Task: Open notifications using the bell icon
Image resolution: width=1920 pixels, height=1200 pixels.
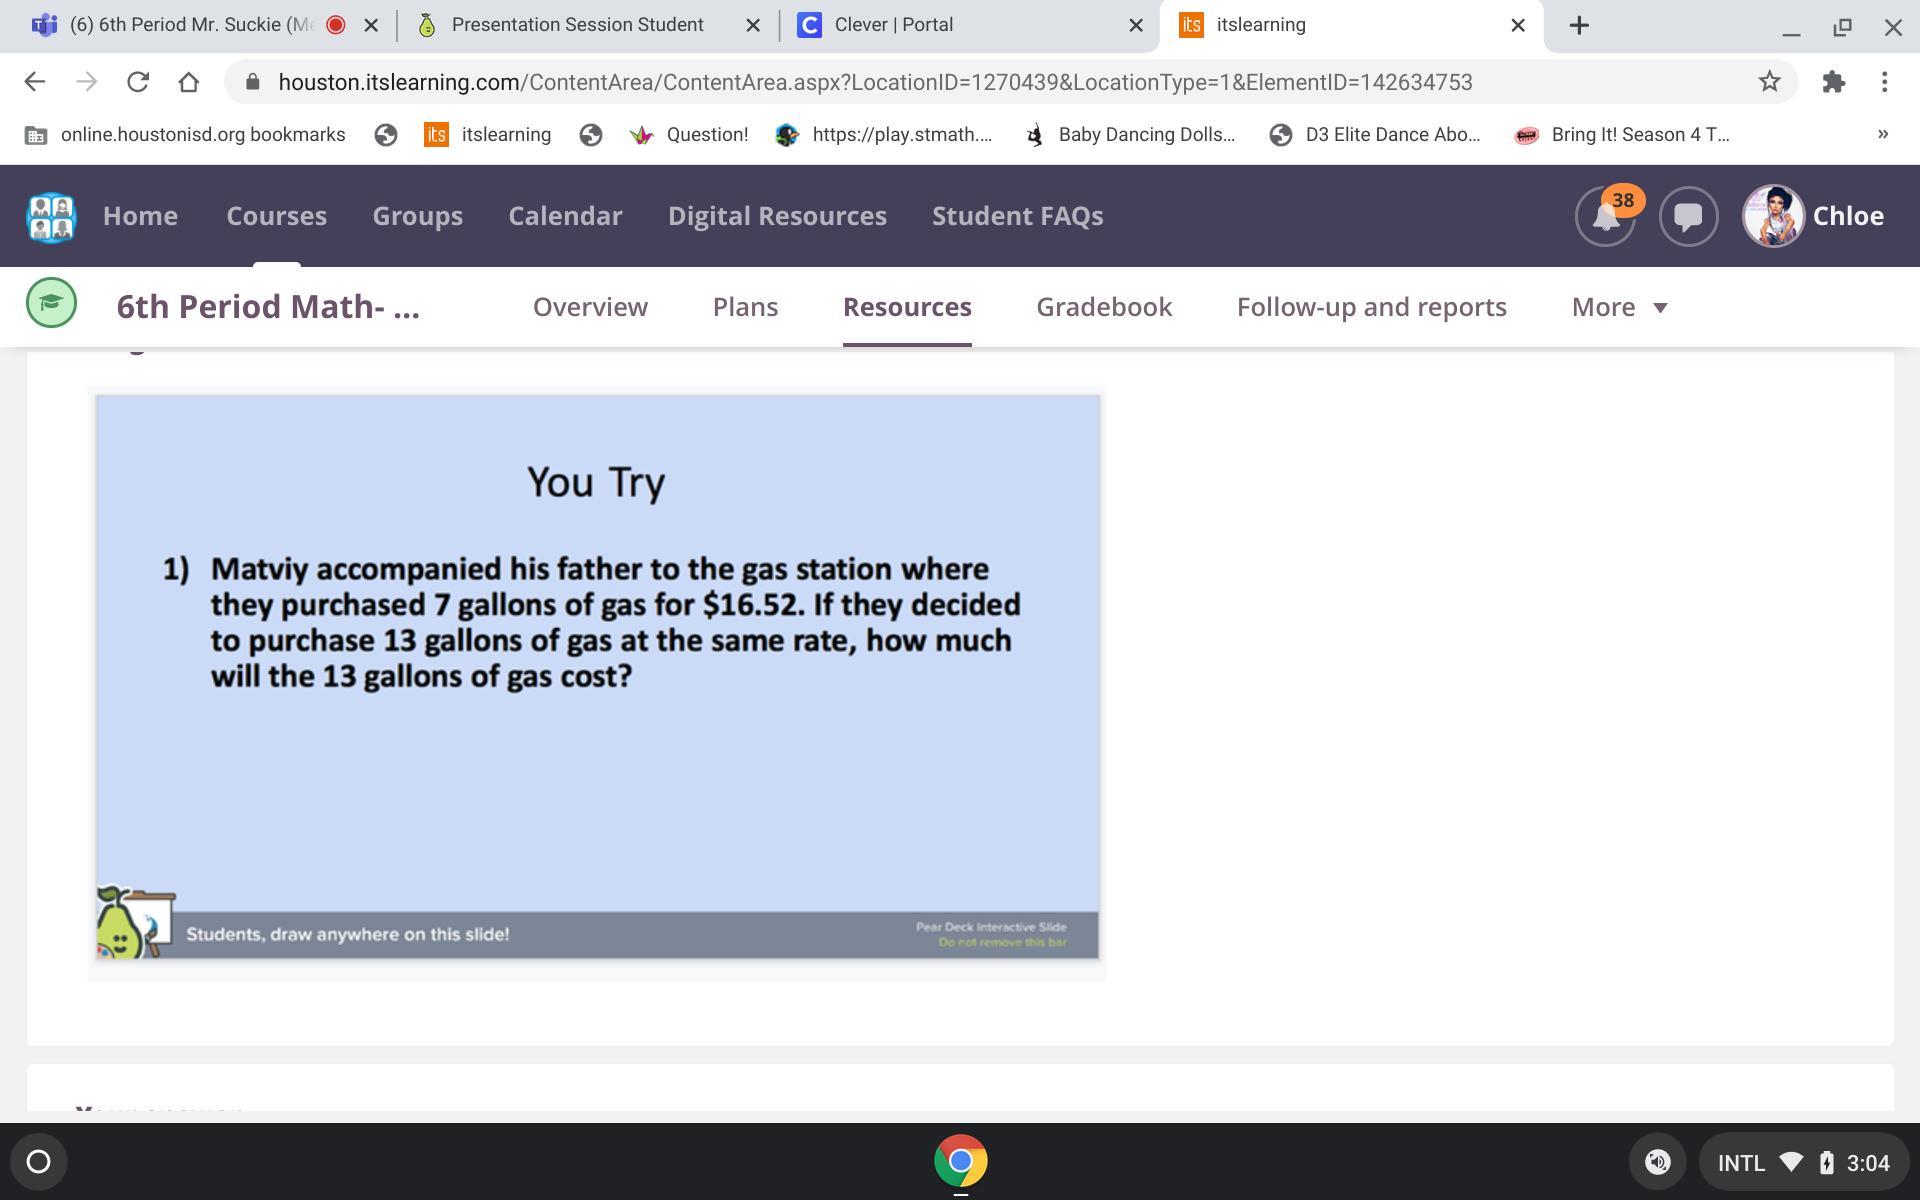Action: 1605,216
